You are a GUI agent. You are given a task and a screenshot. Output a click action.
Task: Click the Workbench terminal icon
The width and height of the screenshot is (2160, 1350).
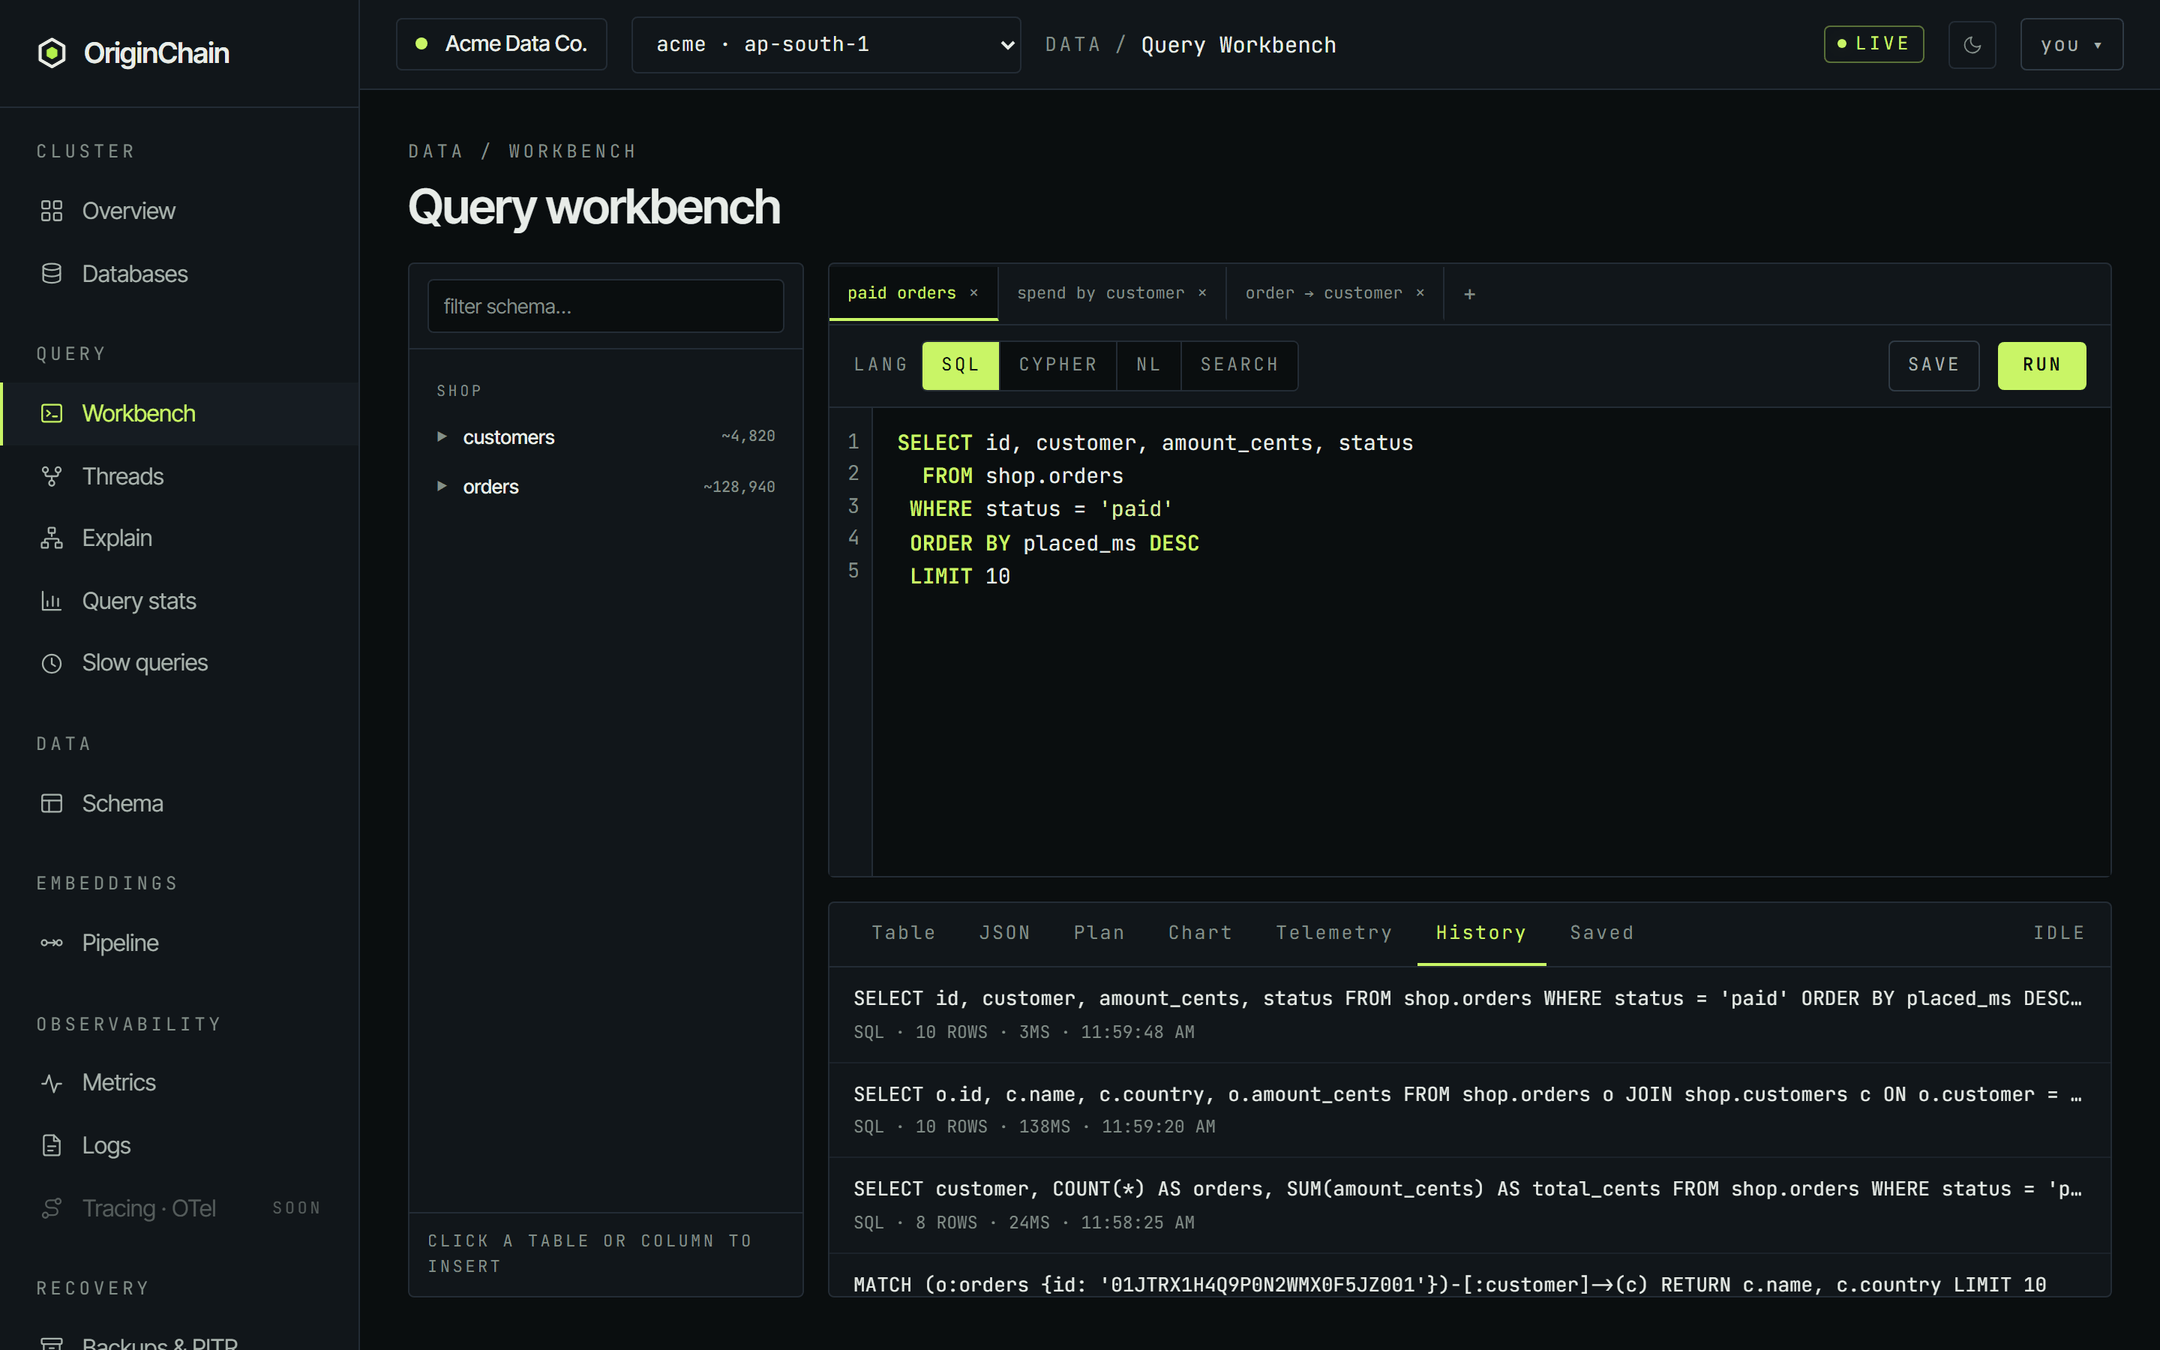point(52,413)
